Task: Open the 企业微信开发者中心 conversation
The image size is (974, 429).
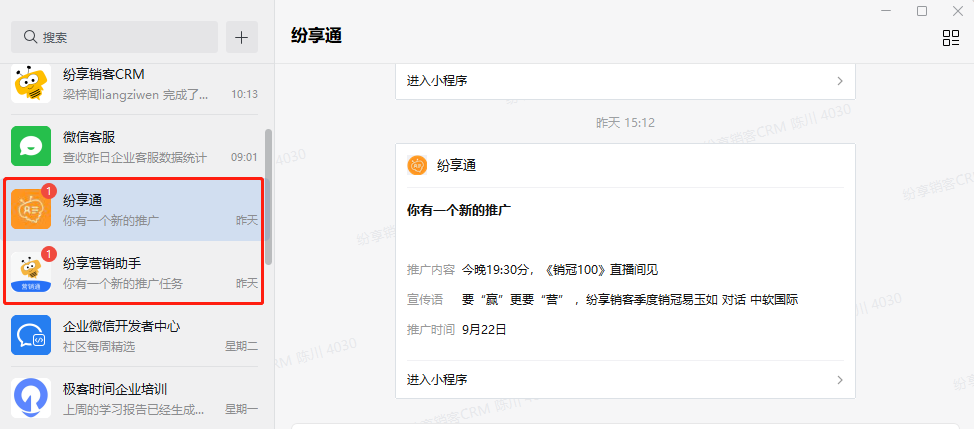Action: coord(135,335)
